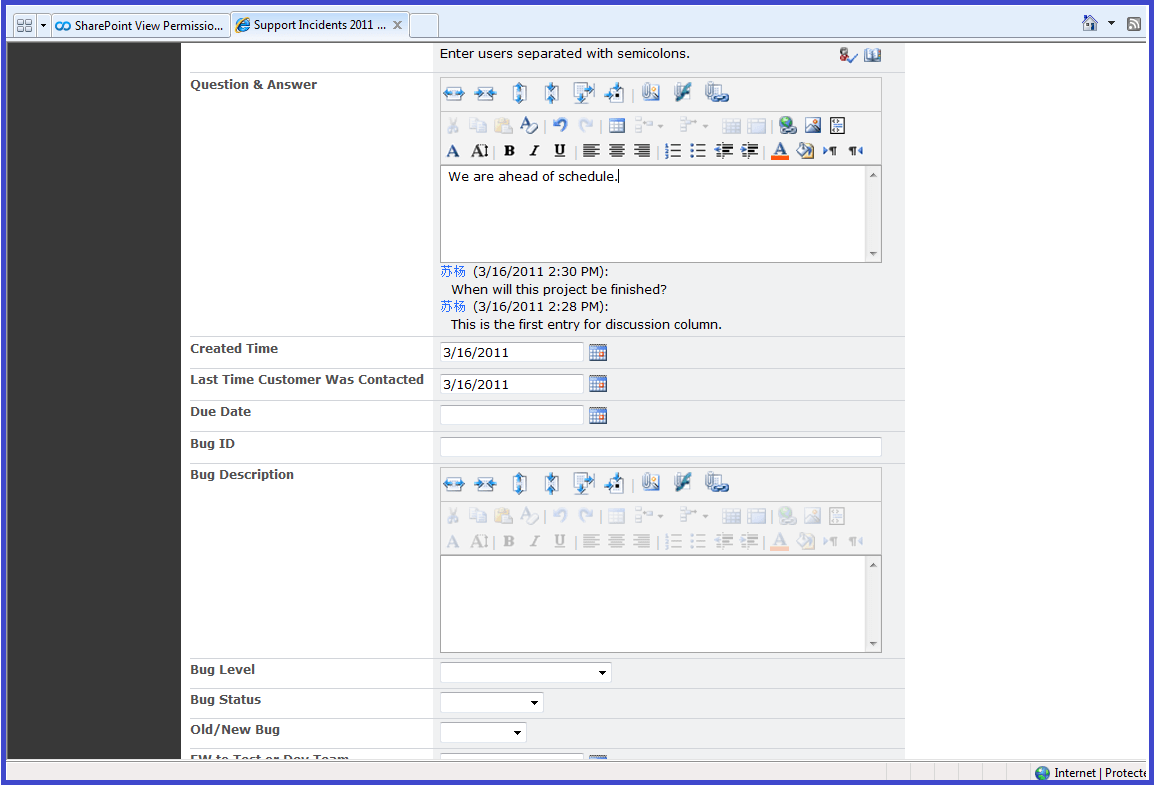Click into Question & Answer text area

coord(654,214)
